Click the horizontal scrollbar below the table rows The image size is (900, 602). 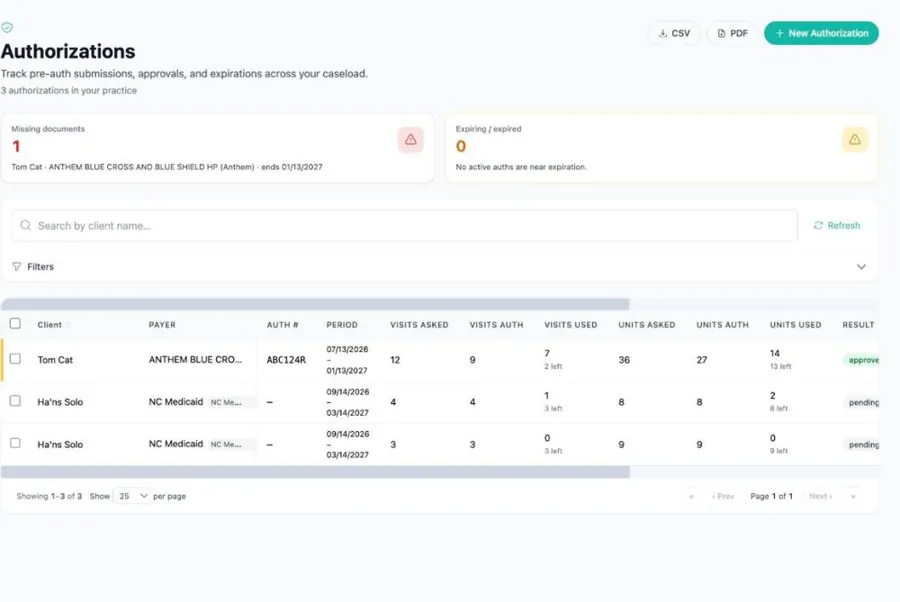pyautogui.click(x=315, y=472)
